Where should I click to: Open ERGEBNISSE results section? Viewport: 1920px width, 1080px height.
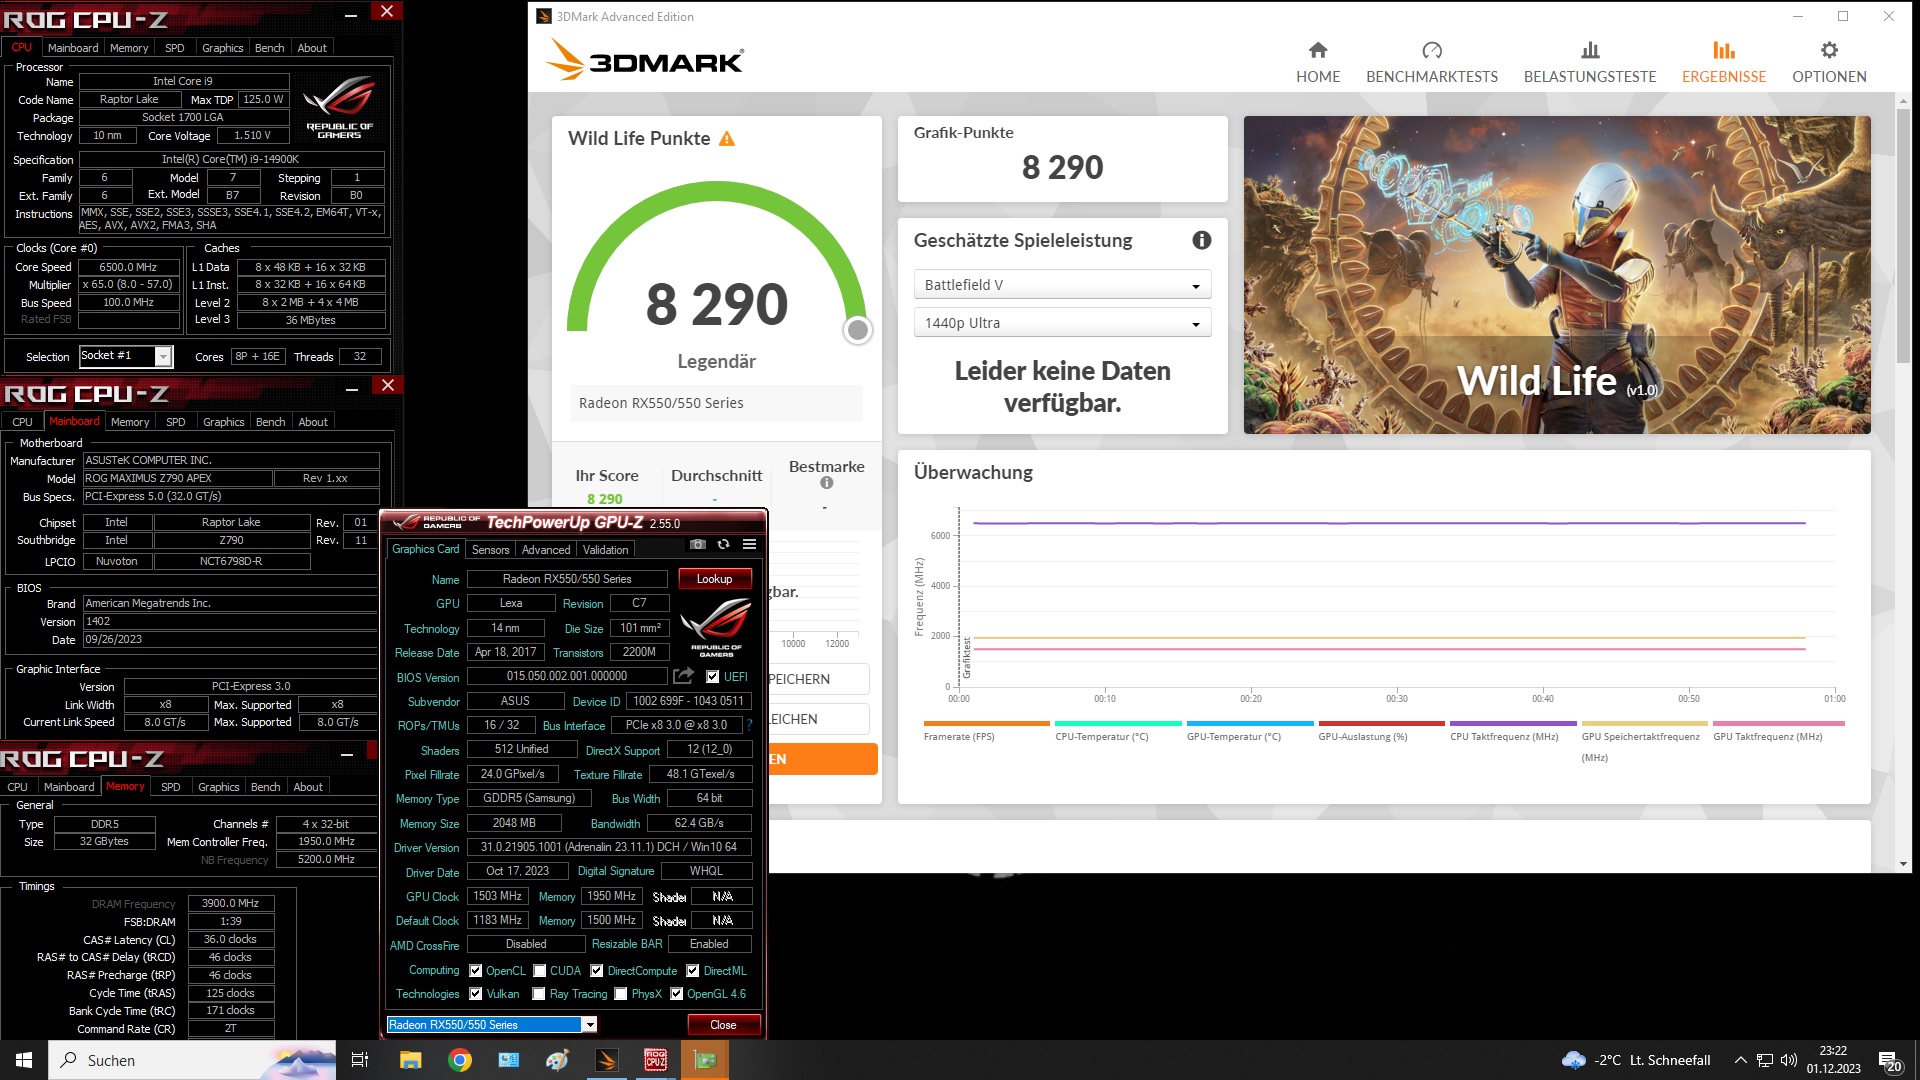tap(1724, 62)
